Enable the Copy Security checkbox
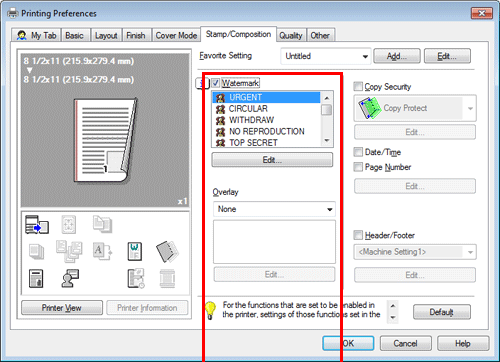The width and height of the screenshot is (500, 362). tap(358, 87)
